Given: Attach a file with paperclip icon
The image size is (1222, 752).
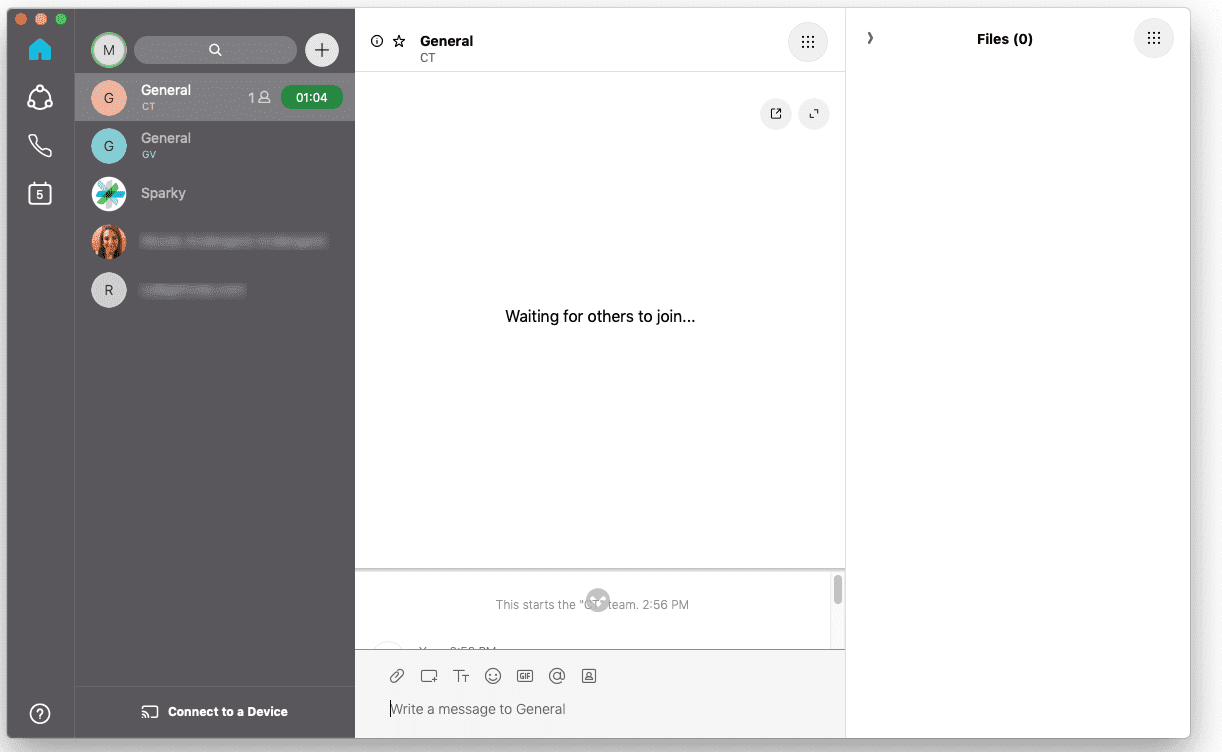Looking at the screenshot, I should 397,676.
